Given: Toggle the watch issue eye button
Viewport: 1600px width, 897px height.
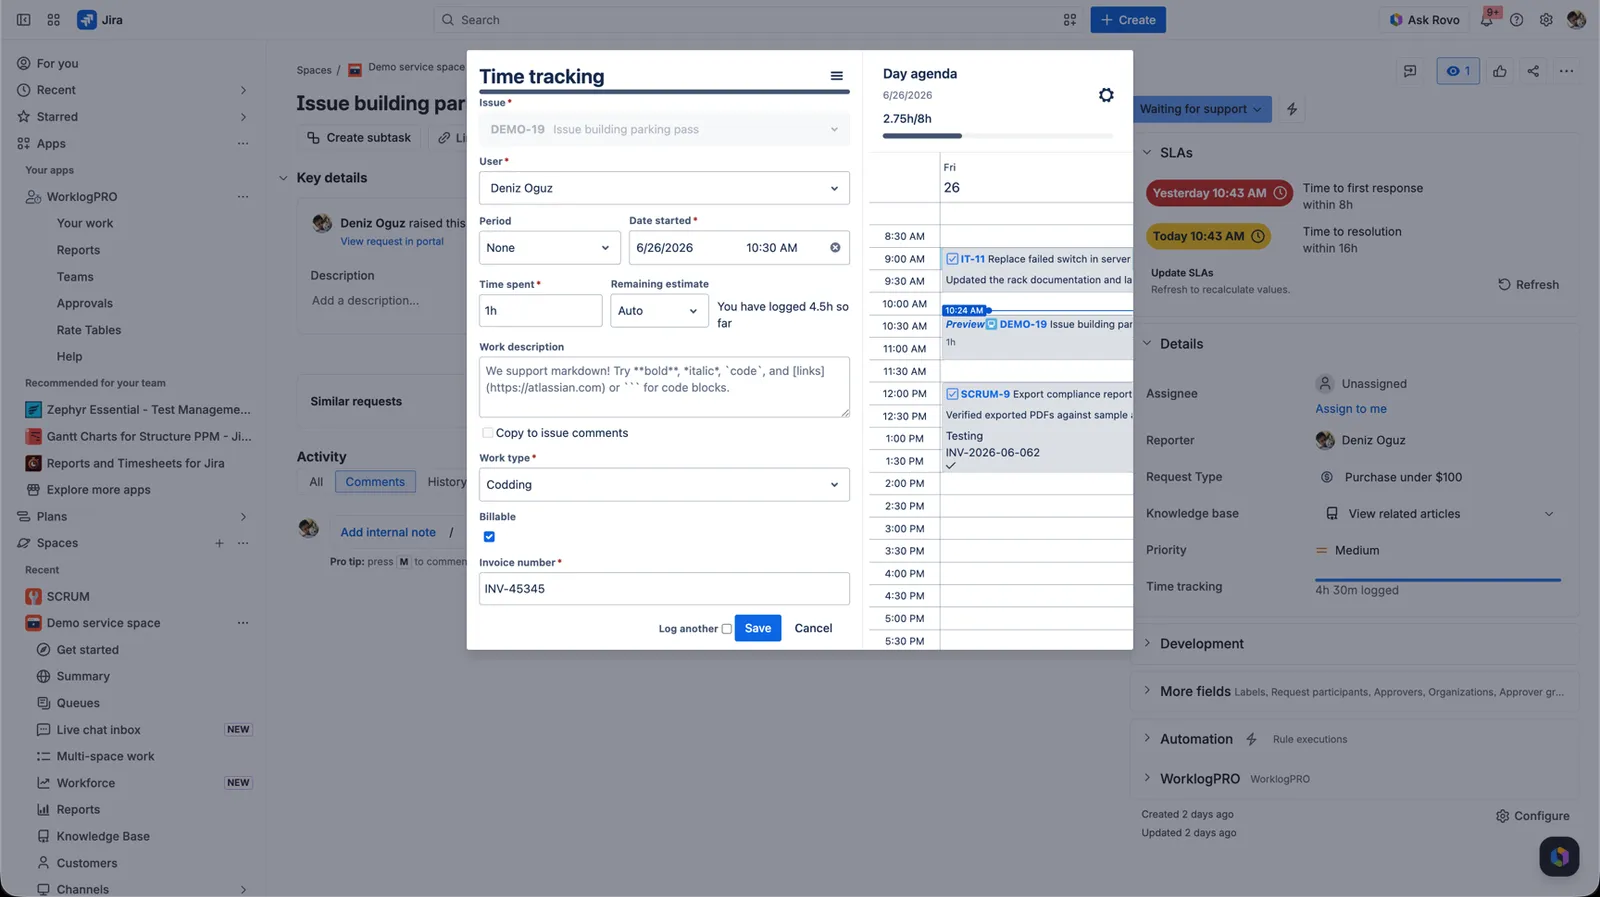Looking at the screenshot, I should point(1457,71).
